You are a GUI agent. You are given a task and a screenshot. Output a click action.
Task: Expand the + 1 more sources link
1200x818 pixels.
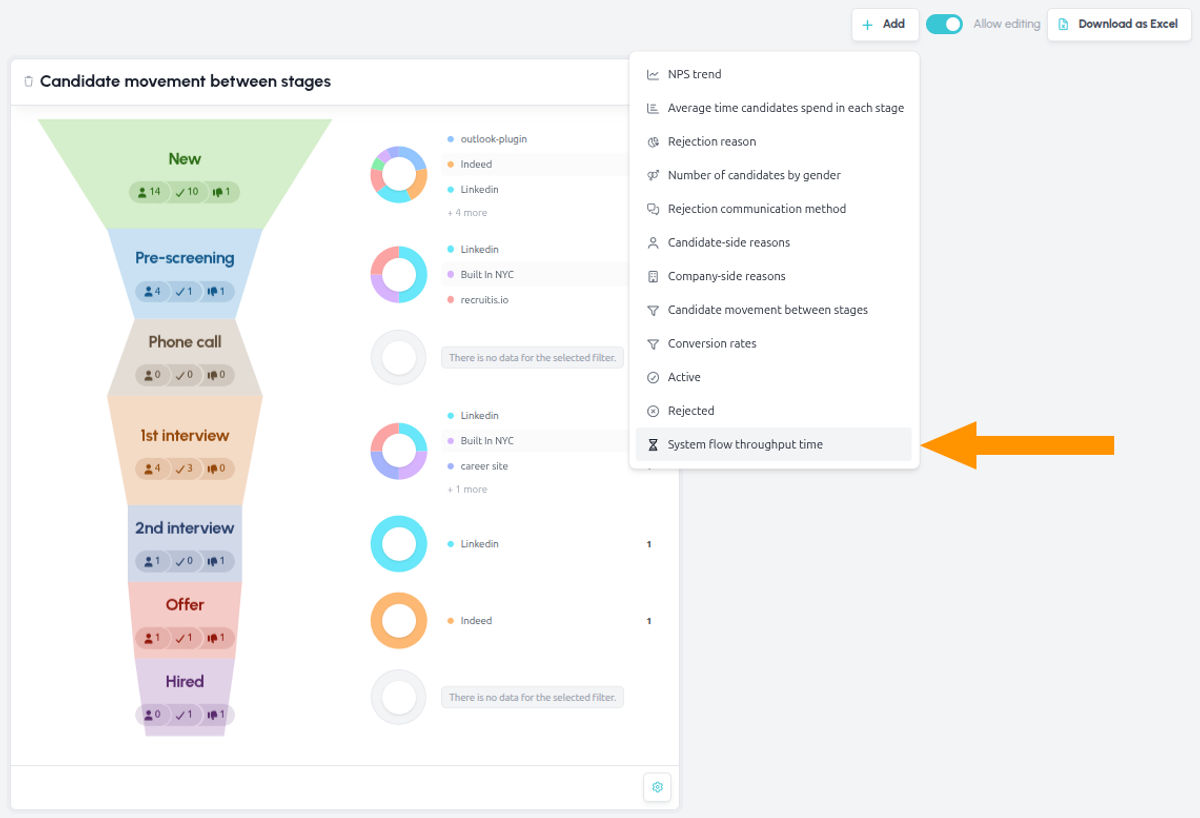[x=467, y=490]
